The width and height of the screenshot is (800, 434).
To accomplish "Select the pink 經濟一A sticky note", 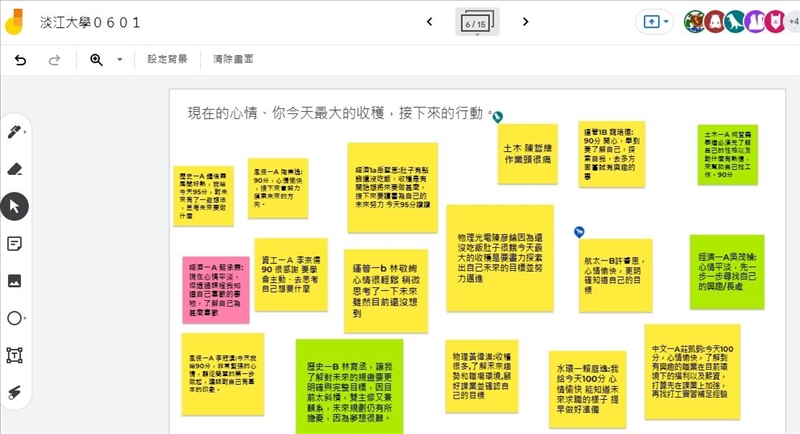I will point(215,289).
